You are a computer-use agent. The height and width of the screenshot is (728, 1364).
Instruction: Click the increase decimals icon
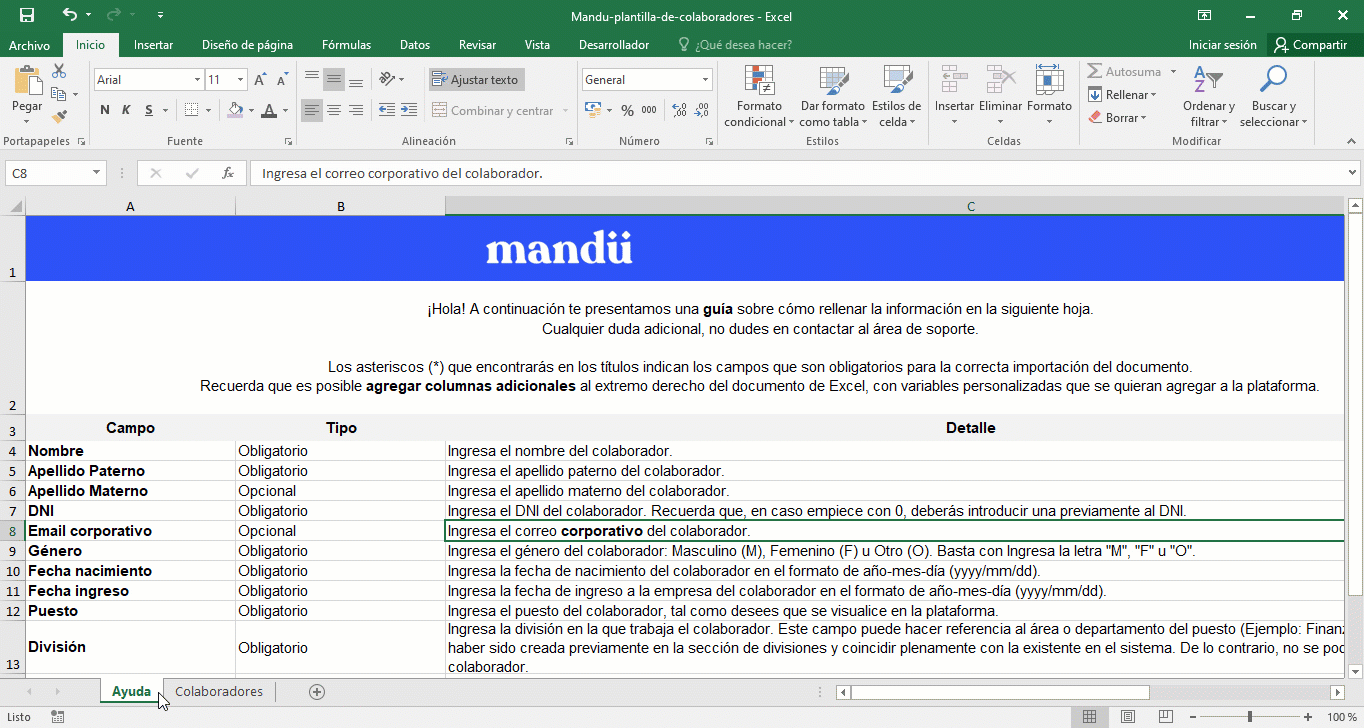click(680, 110)
